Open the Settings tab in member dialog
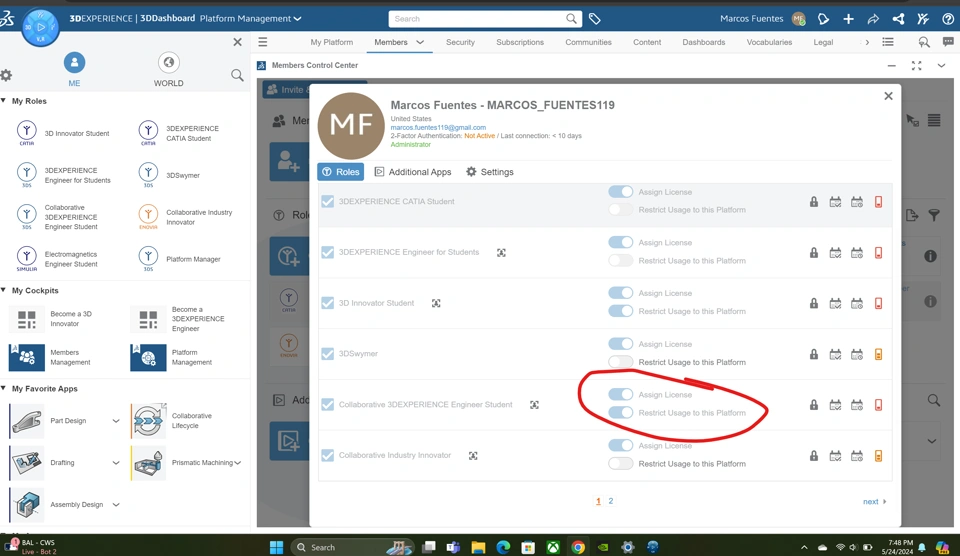 490,172
